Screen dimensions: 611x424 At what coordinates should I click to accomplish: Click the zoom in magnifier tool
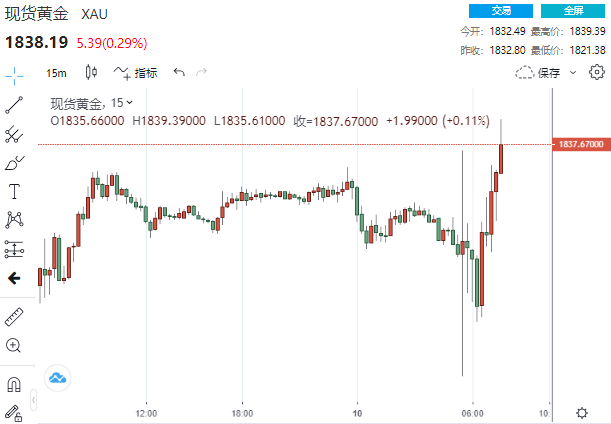(x=14, y=345)
